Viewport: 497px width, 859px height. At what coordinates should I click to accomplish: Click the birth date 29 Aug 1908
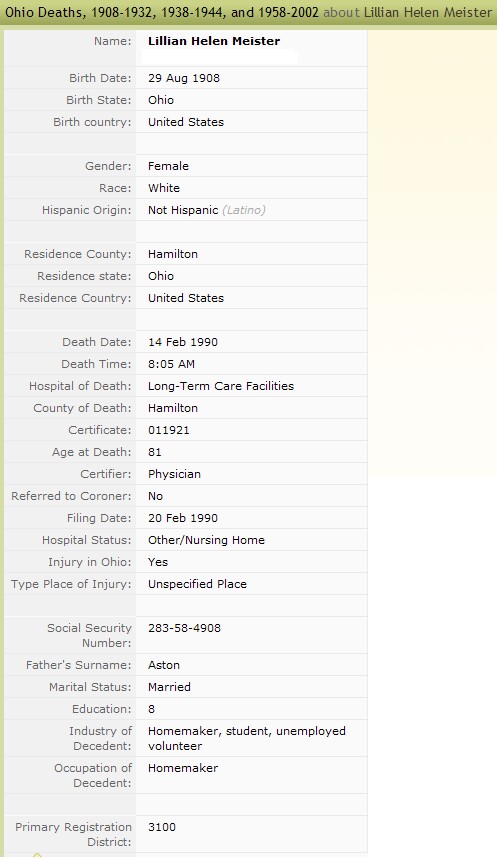[x=184, y=78]
